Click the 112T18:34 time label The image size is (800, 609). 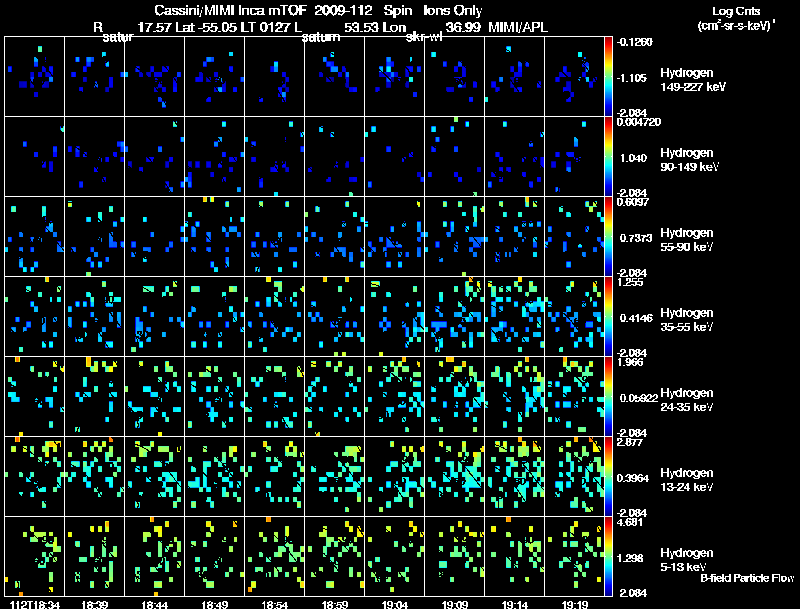pyautogui.click(x=35, y=604)
